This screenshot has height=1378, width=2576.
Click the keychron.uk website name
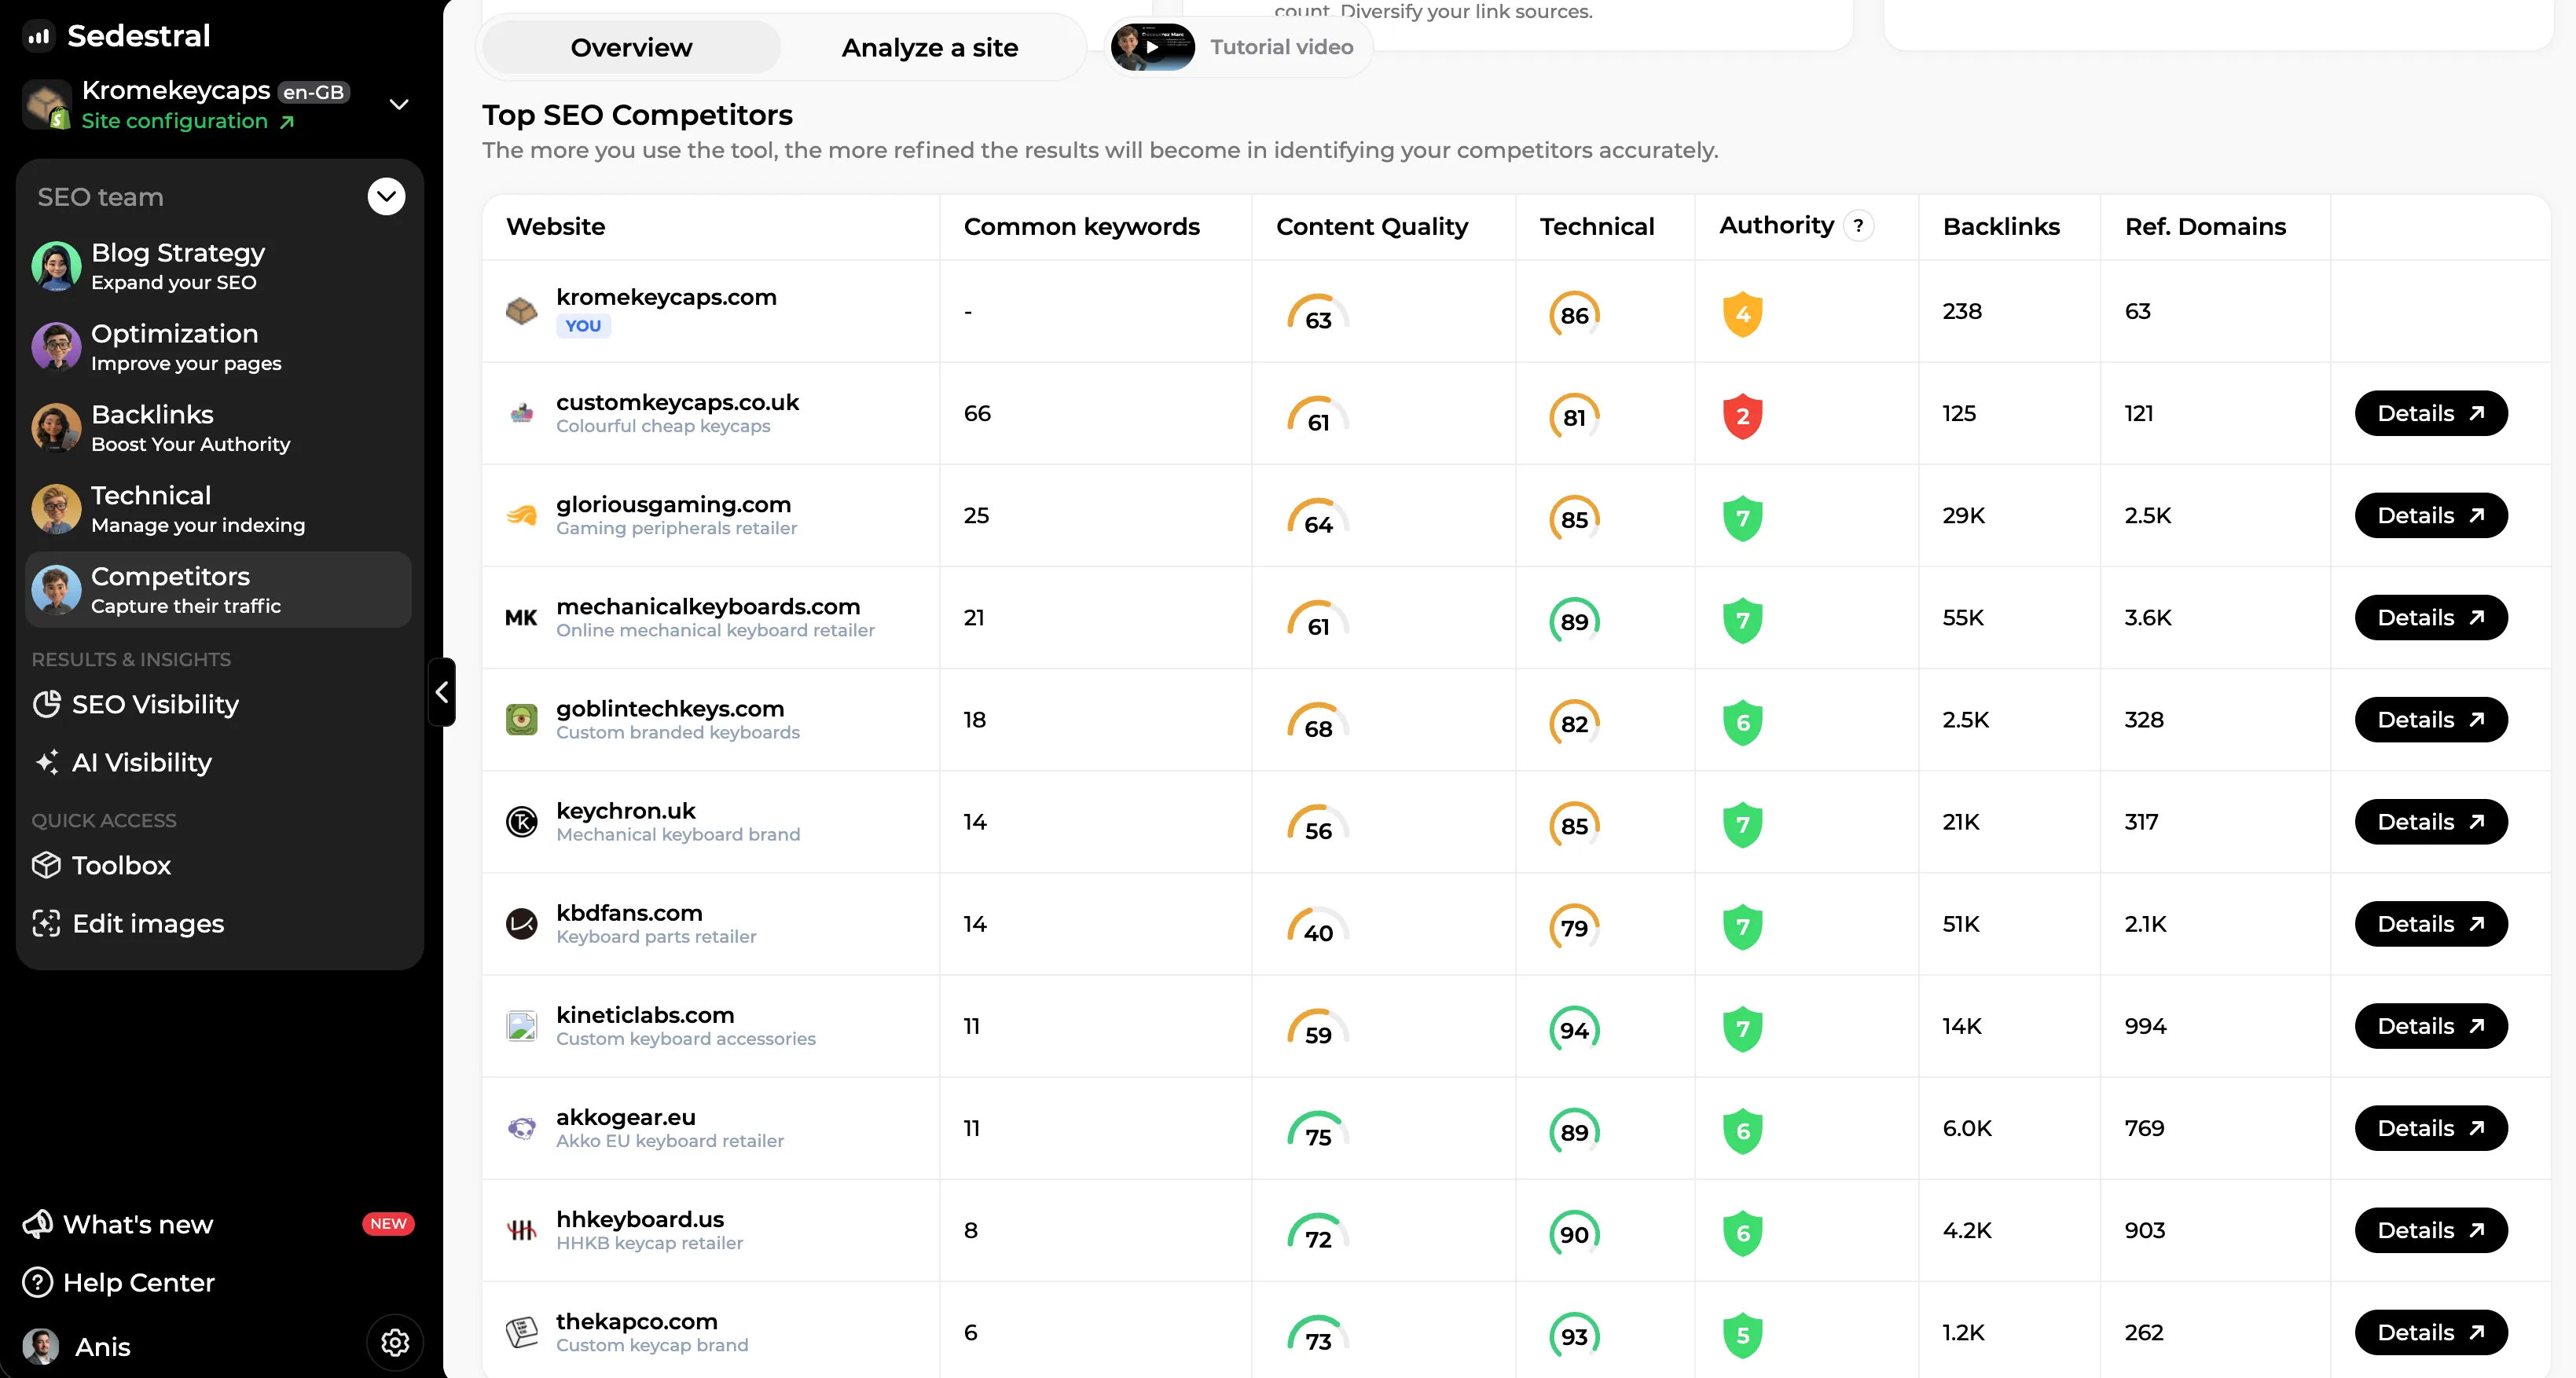point(625,811)
